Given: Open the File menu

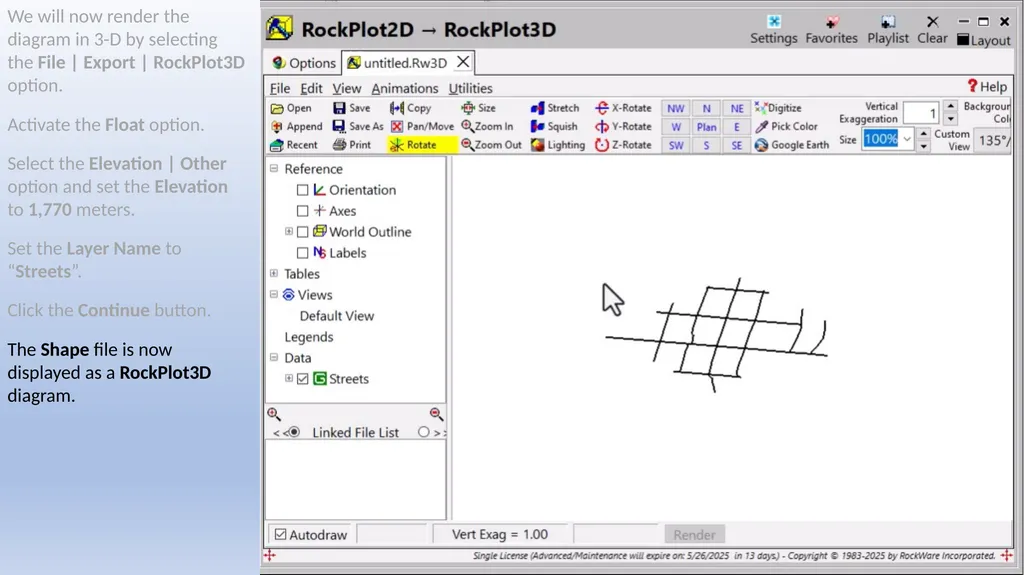Looking at the screenshot, I should coord(280,88).
